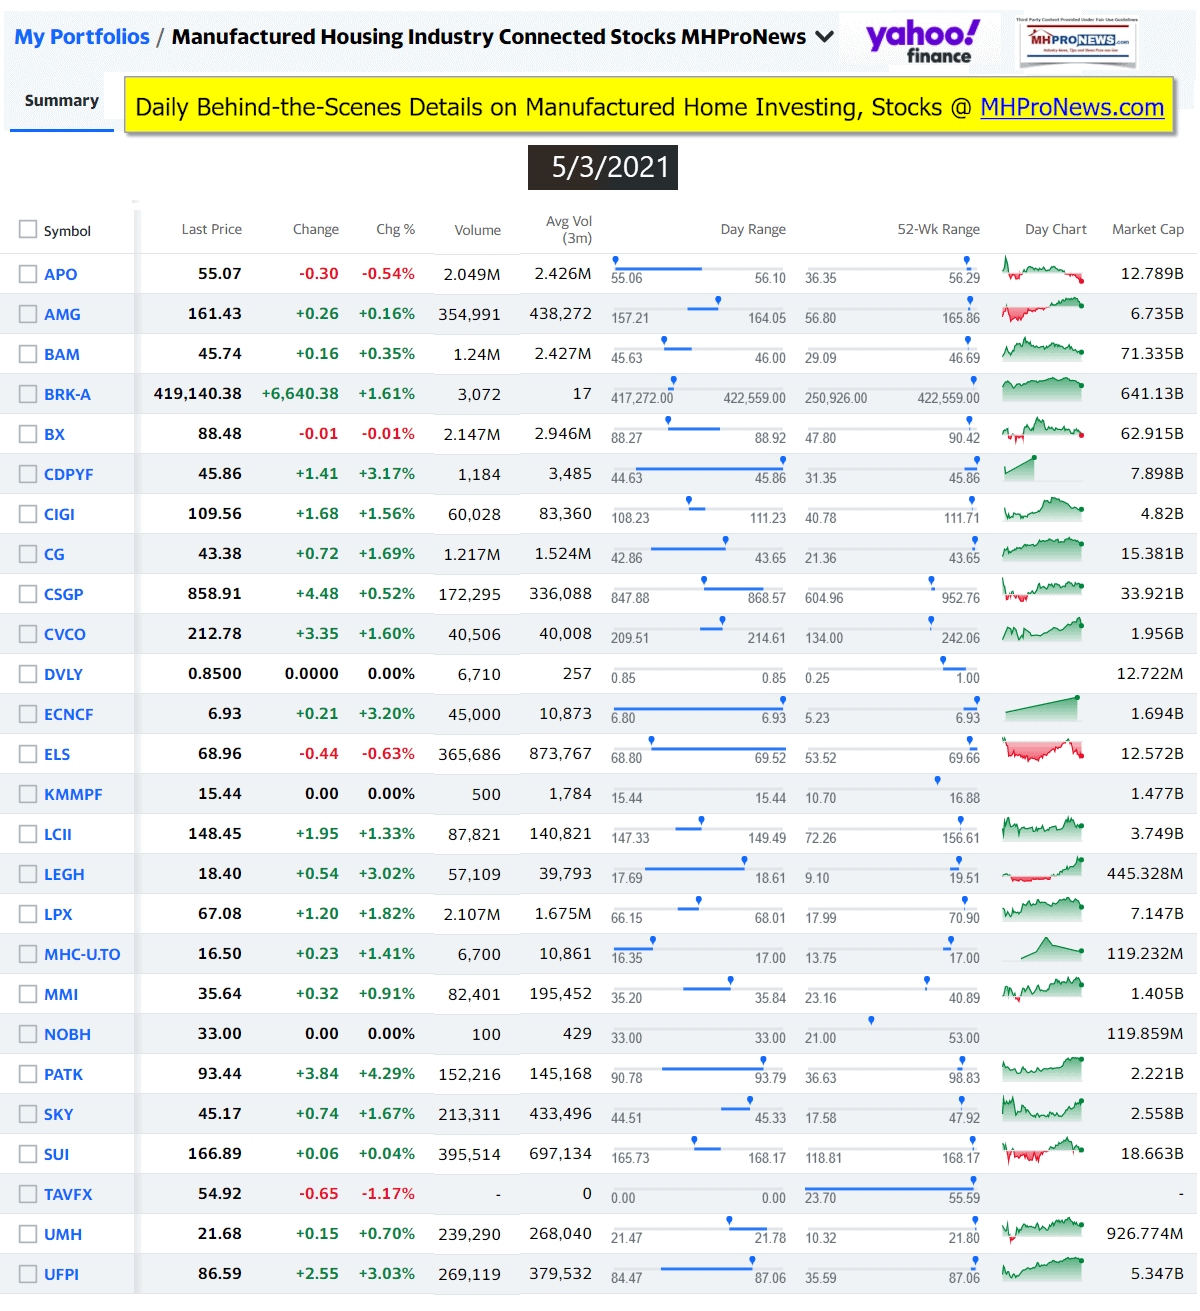Check the box next to AMG

28,314
